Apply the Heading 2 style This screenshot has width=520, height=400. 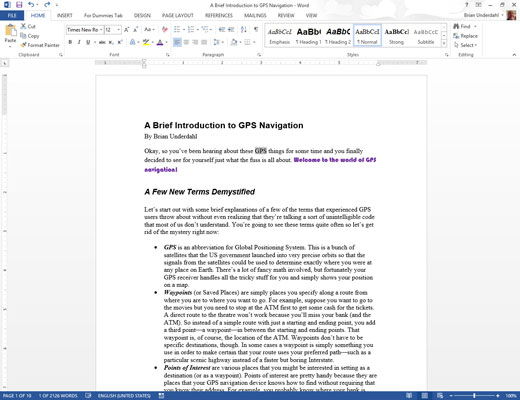(x=338, y=35)
